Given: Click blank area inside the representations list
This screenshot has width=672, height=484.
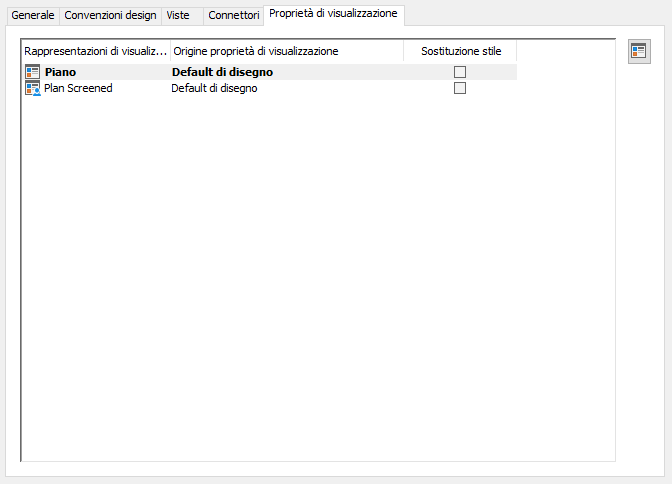Looking at the screenshot, I should pyautogui.click(x=300, y=280).
